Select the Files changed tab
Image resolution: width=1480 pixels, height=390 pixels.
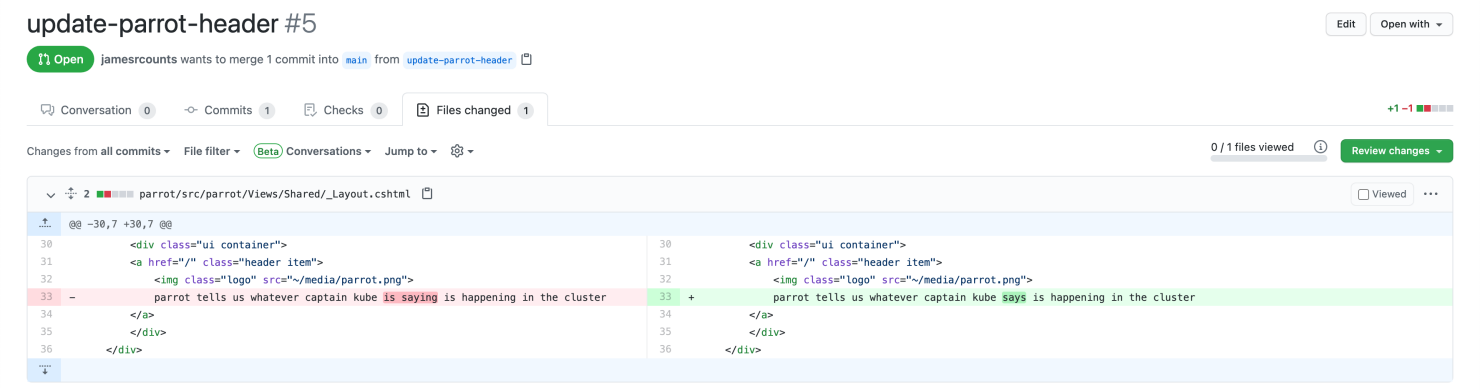point(475,110)
